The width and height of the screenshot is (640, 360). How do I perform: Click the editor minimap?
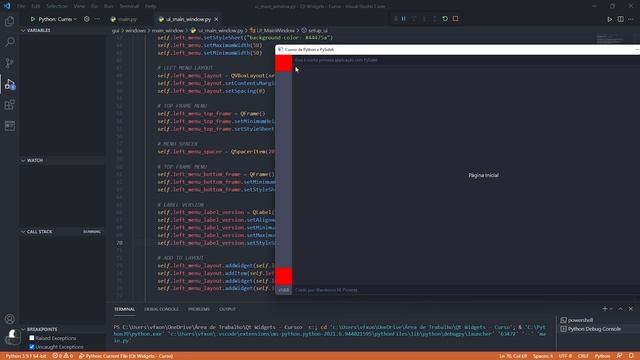pos(610,39)
